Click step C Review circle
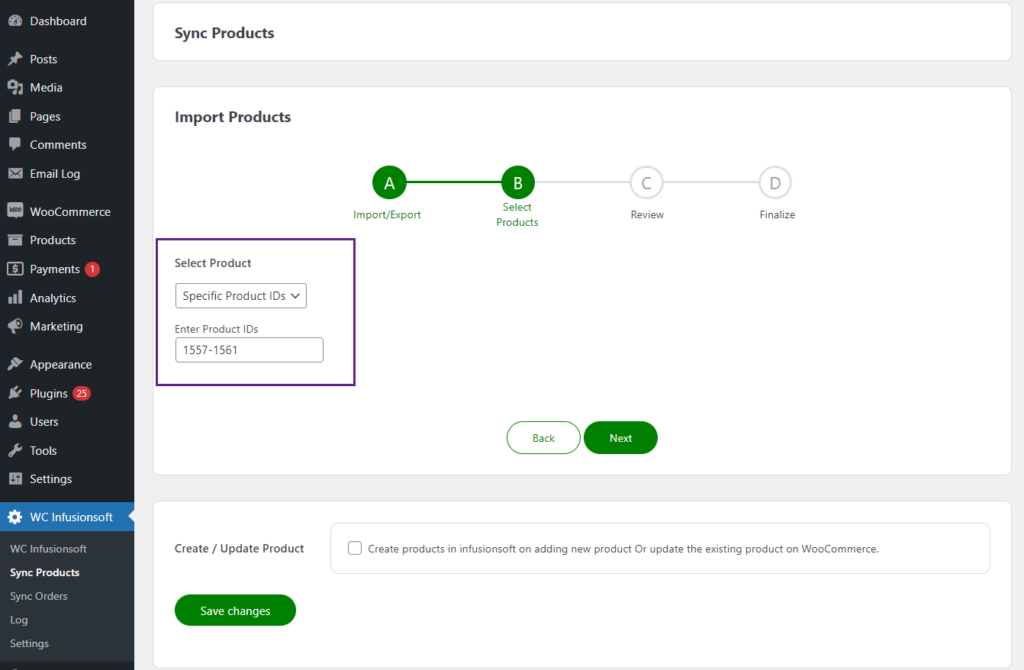The height and width of the screenshot is (670, 1024). click(x=647, y=183)
